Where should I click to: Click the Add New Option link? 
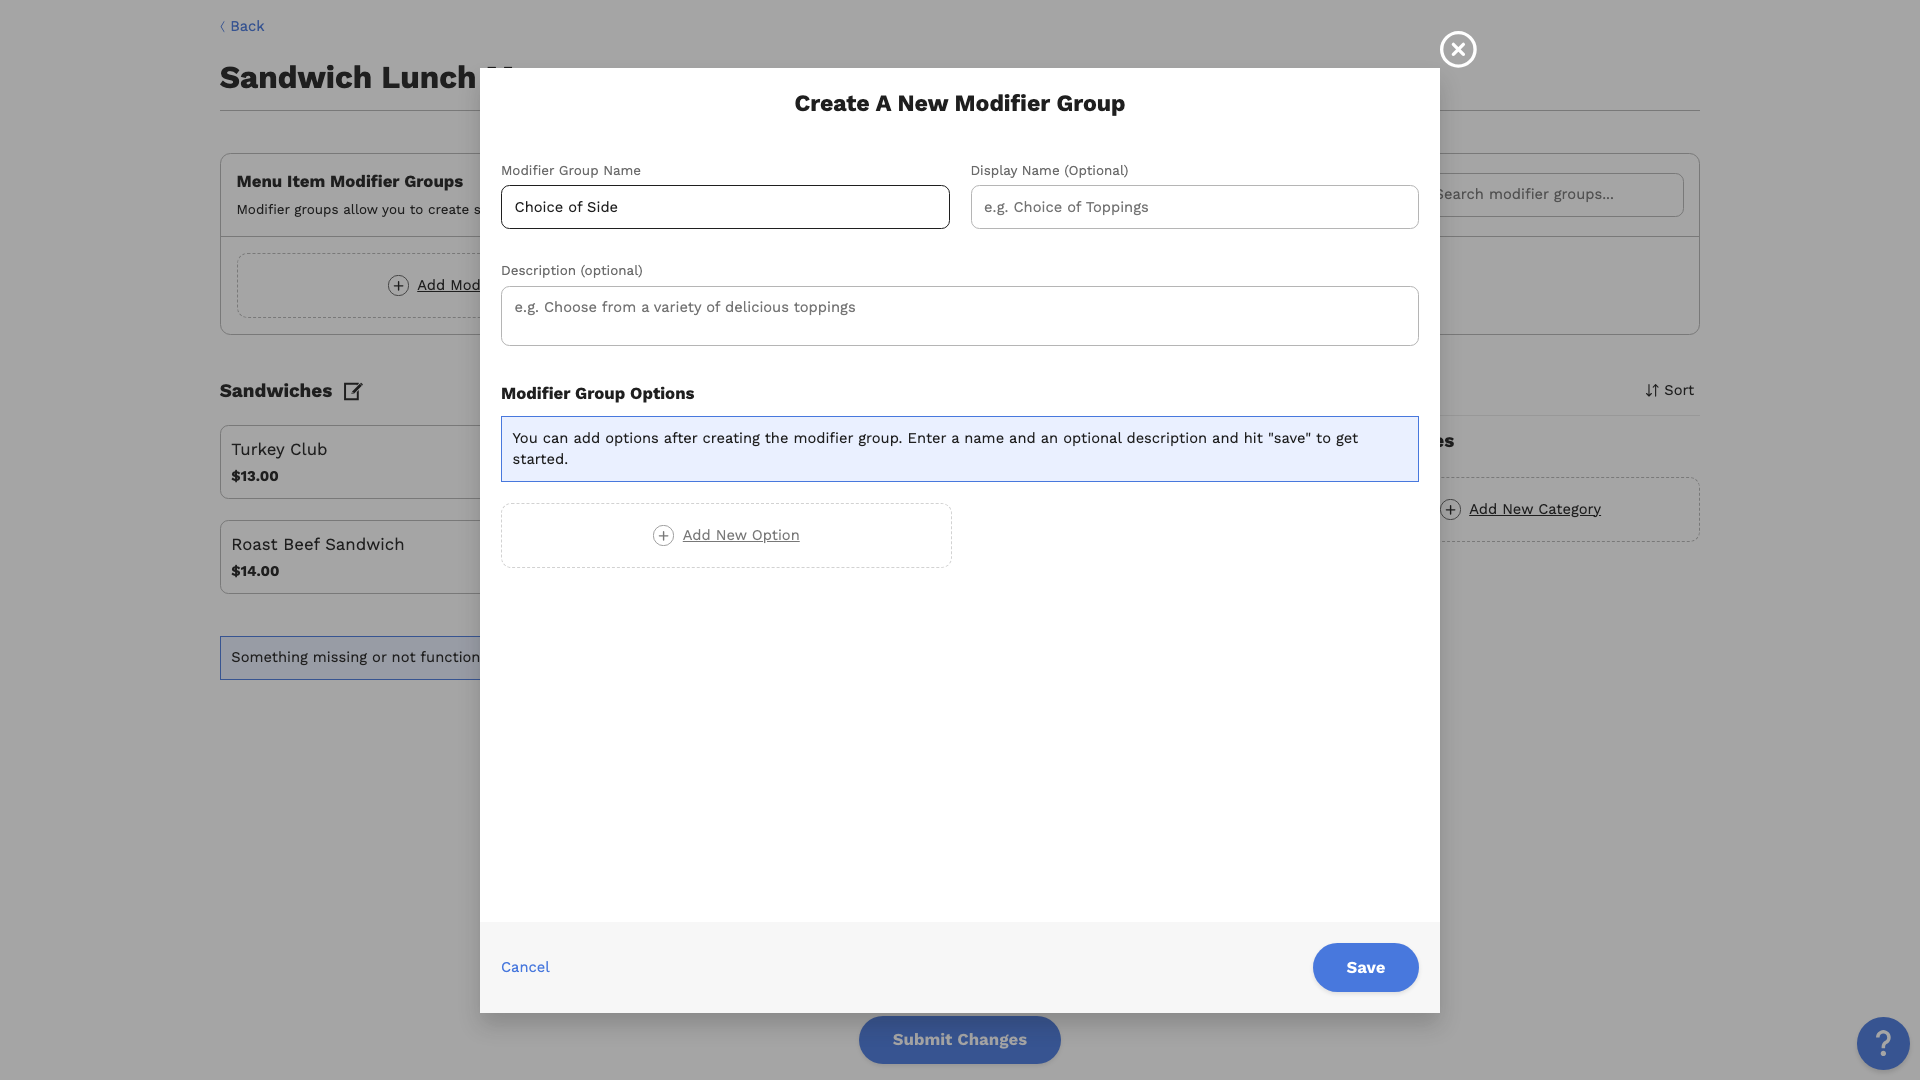tap(741, 535)
